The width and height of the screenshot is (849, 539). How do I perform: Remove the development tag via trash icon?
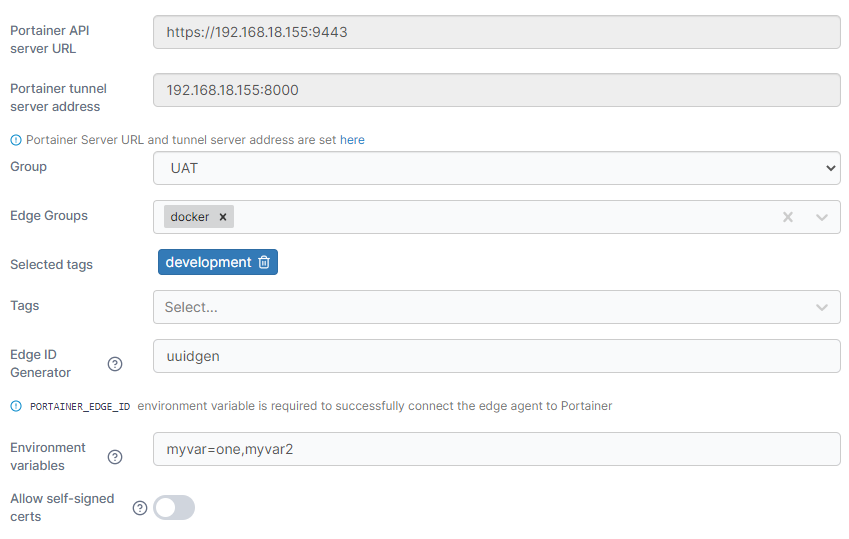click(264, 262)
